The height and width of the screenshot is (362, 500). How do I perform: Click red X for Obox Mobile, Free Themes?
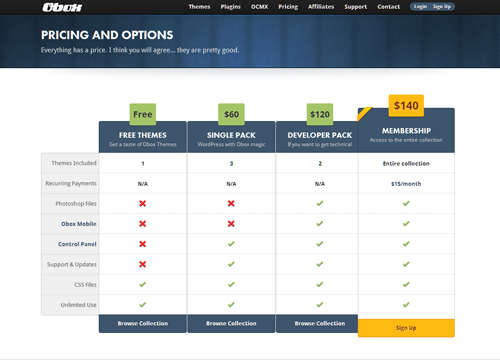[x=143, y=224]
